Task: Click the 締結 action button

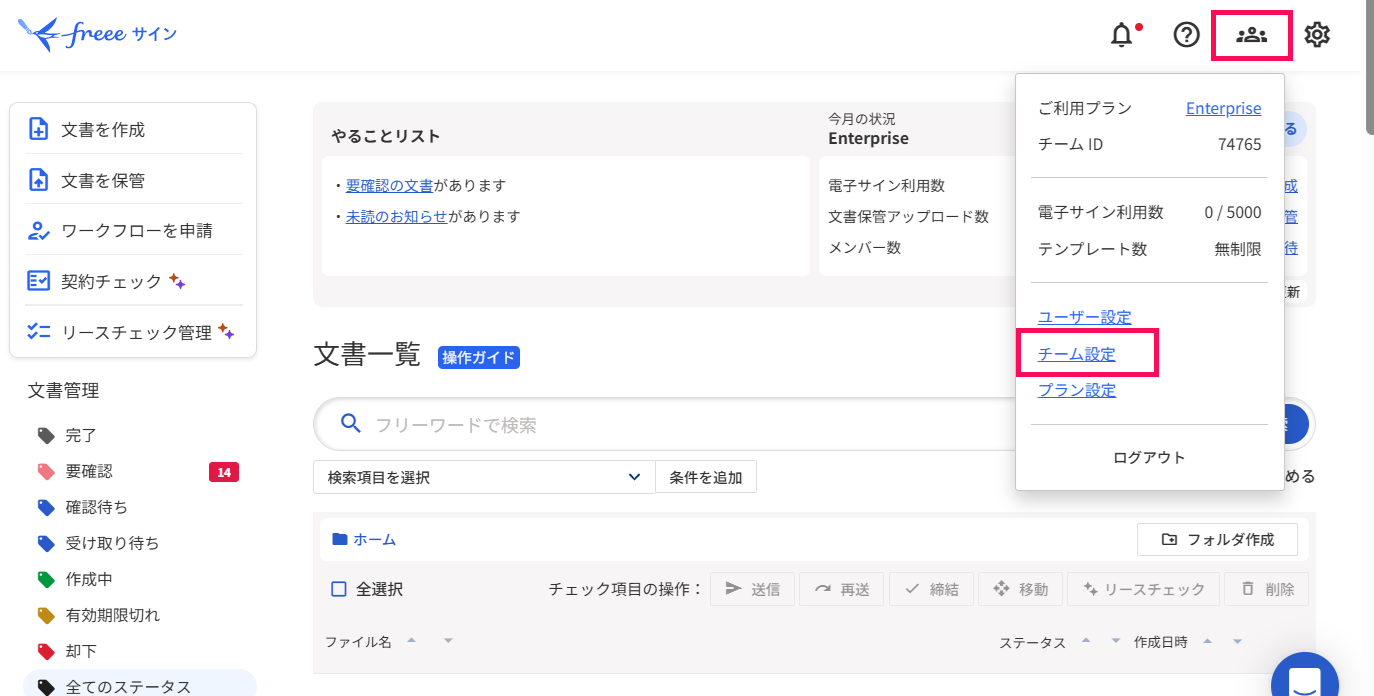Action: (931, 589)
